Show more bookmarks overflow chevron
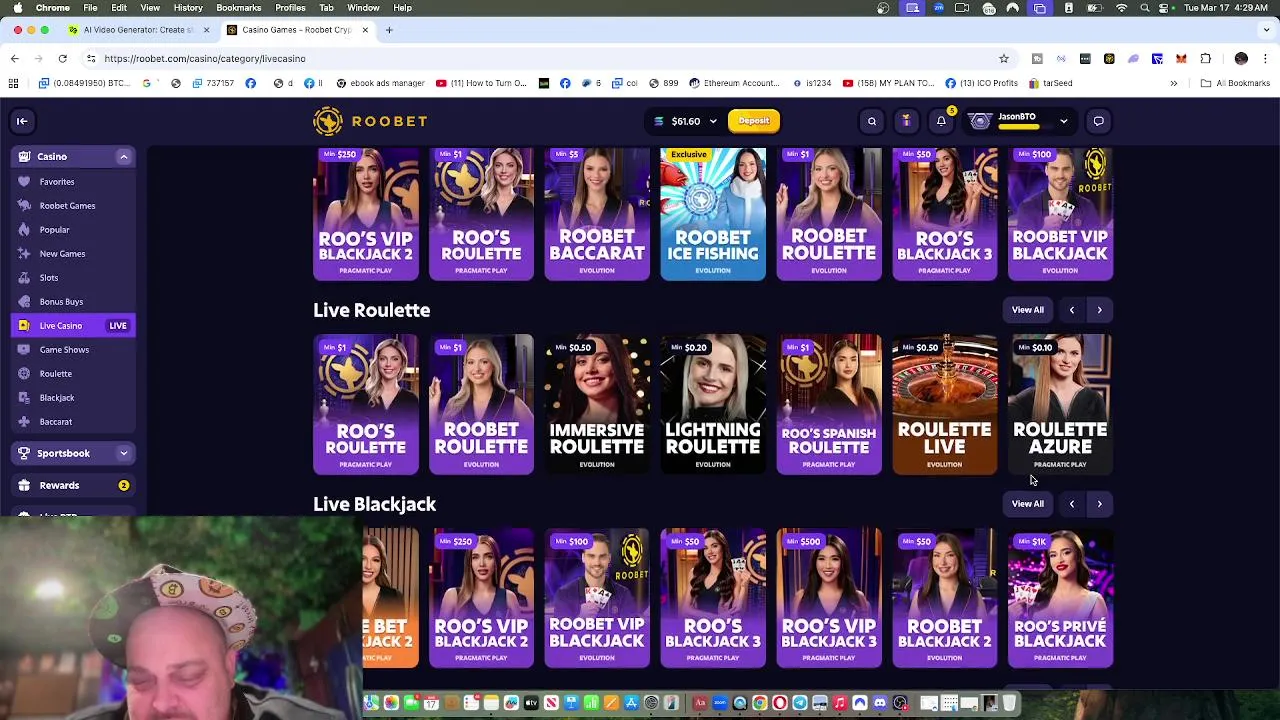 pos(1173,83)
